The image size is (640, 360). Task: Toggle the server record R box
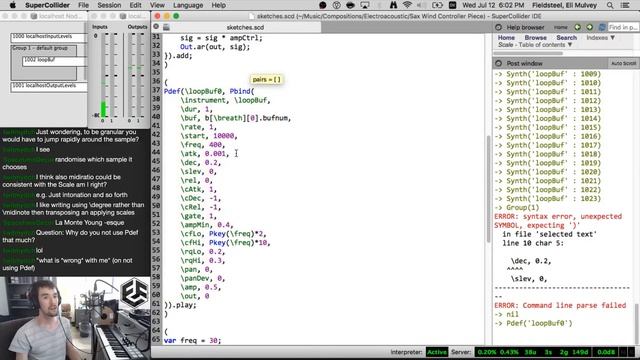click(632, 352)
